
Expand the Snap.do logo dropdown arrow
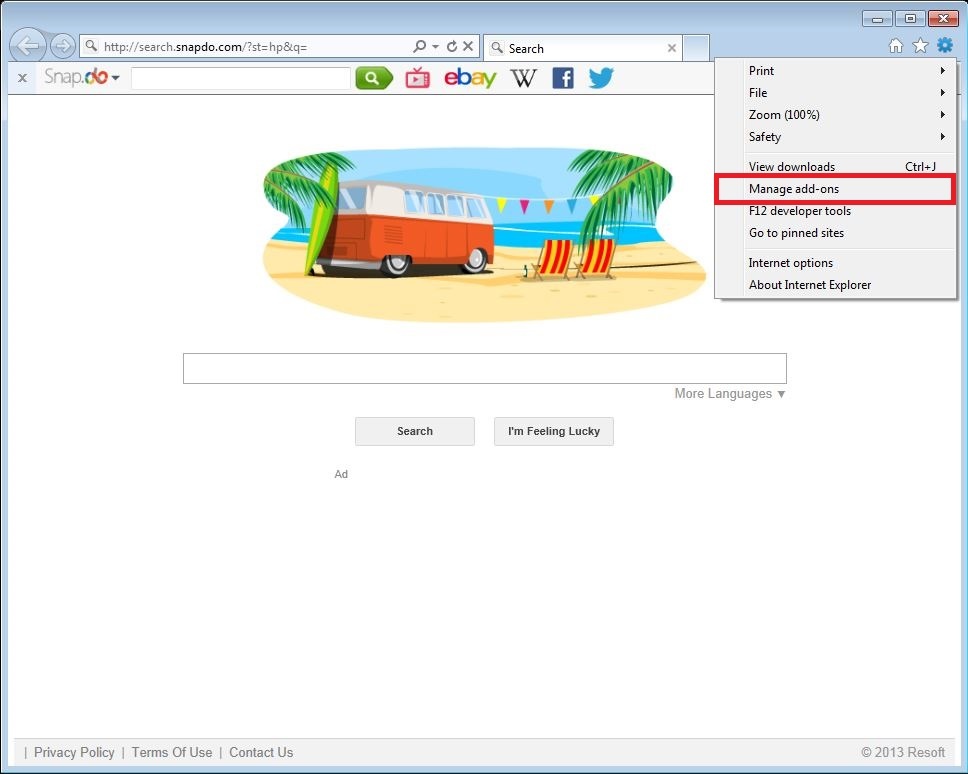click(x=115, y=77)
